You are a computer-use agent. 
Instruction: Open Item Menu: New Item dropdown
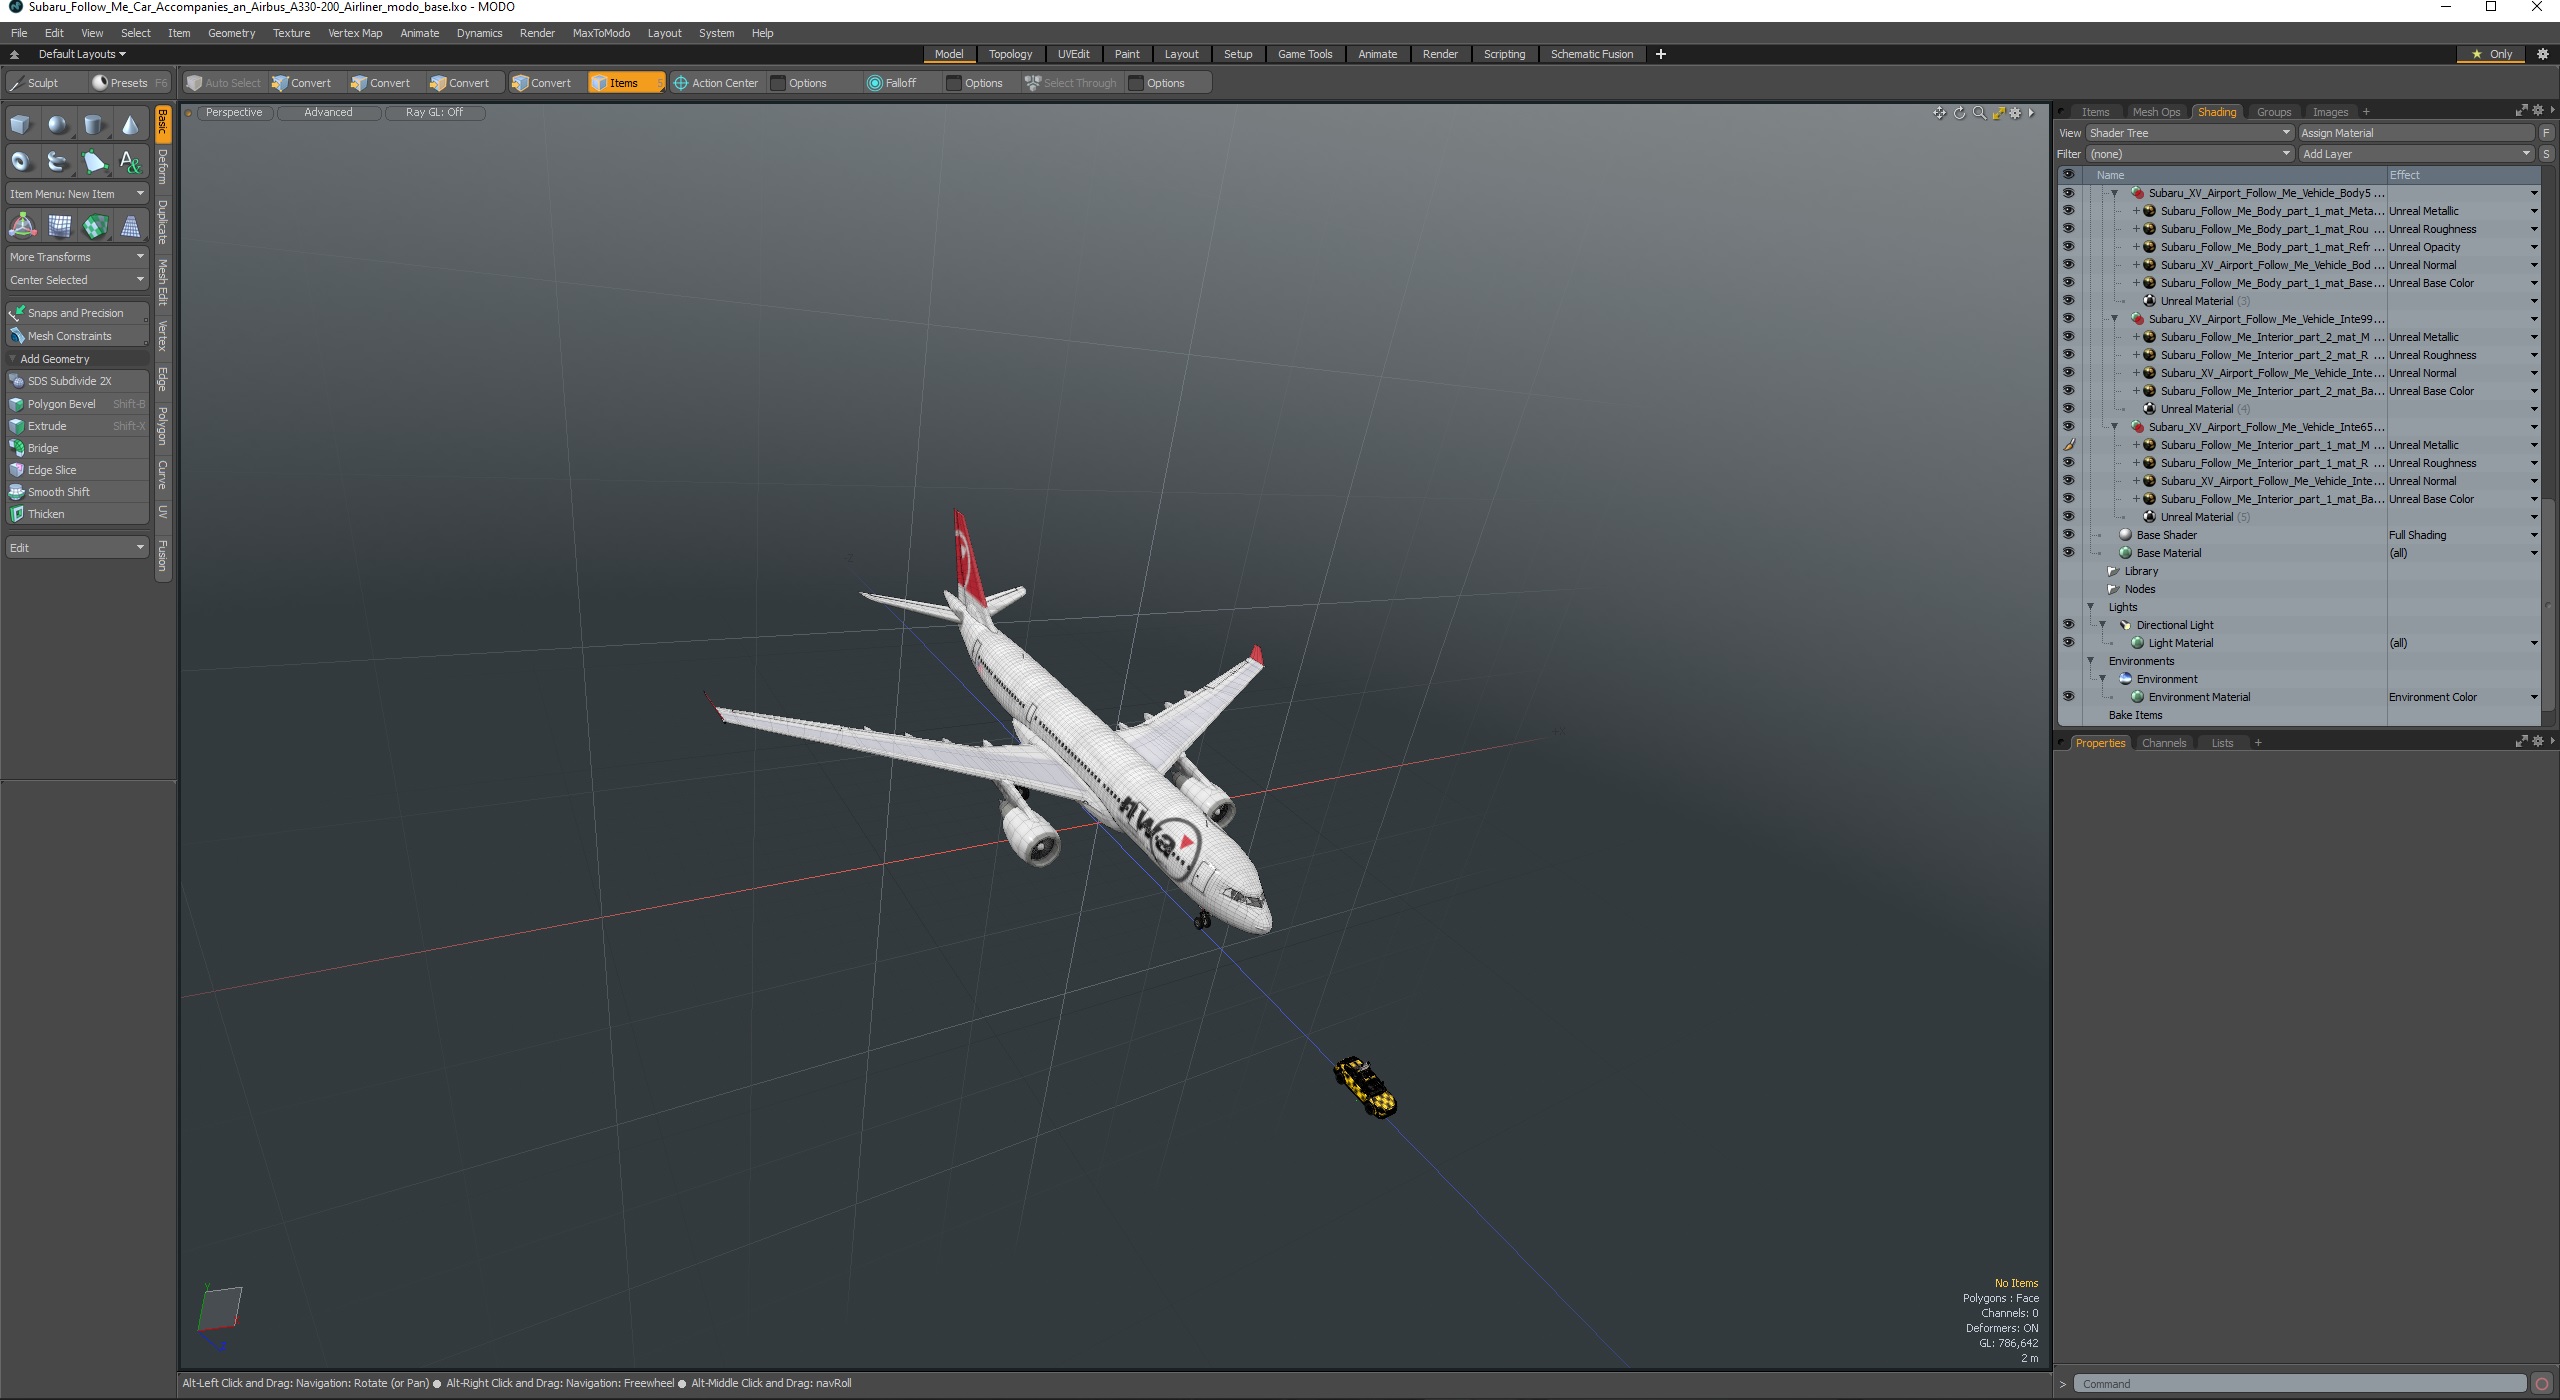click(78, 194)
